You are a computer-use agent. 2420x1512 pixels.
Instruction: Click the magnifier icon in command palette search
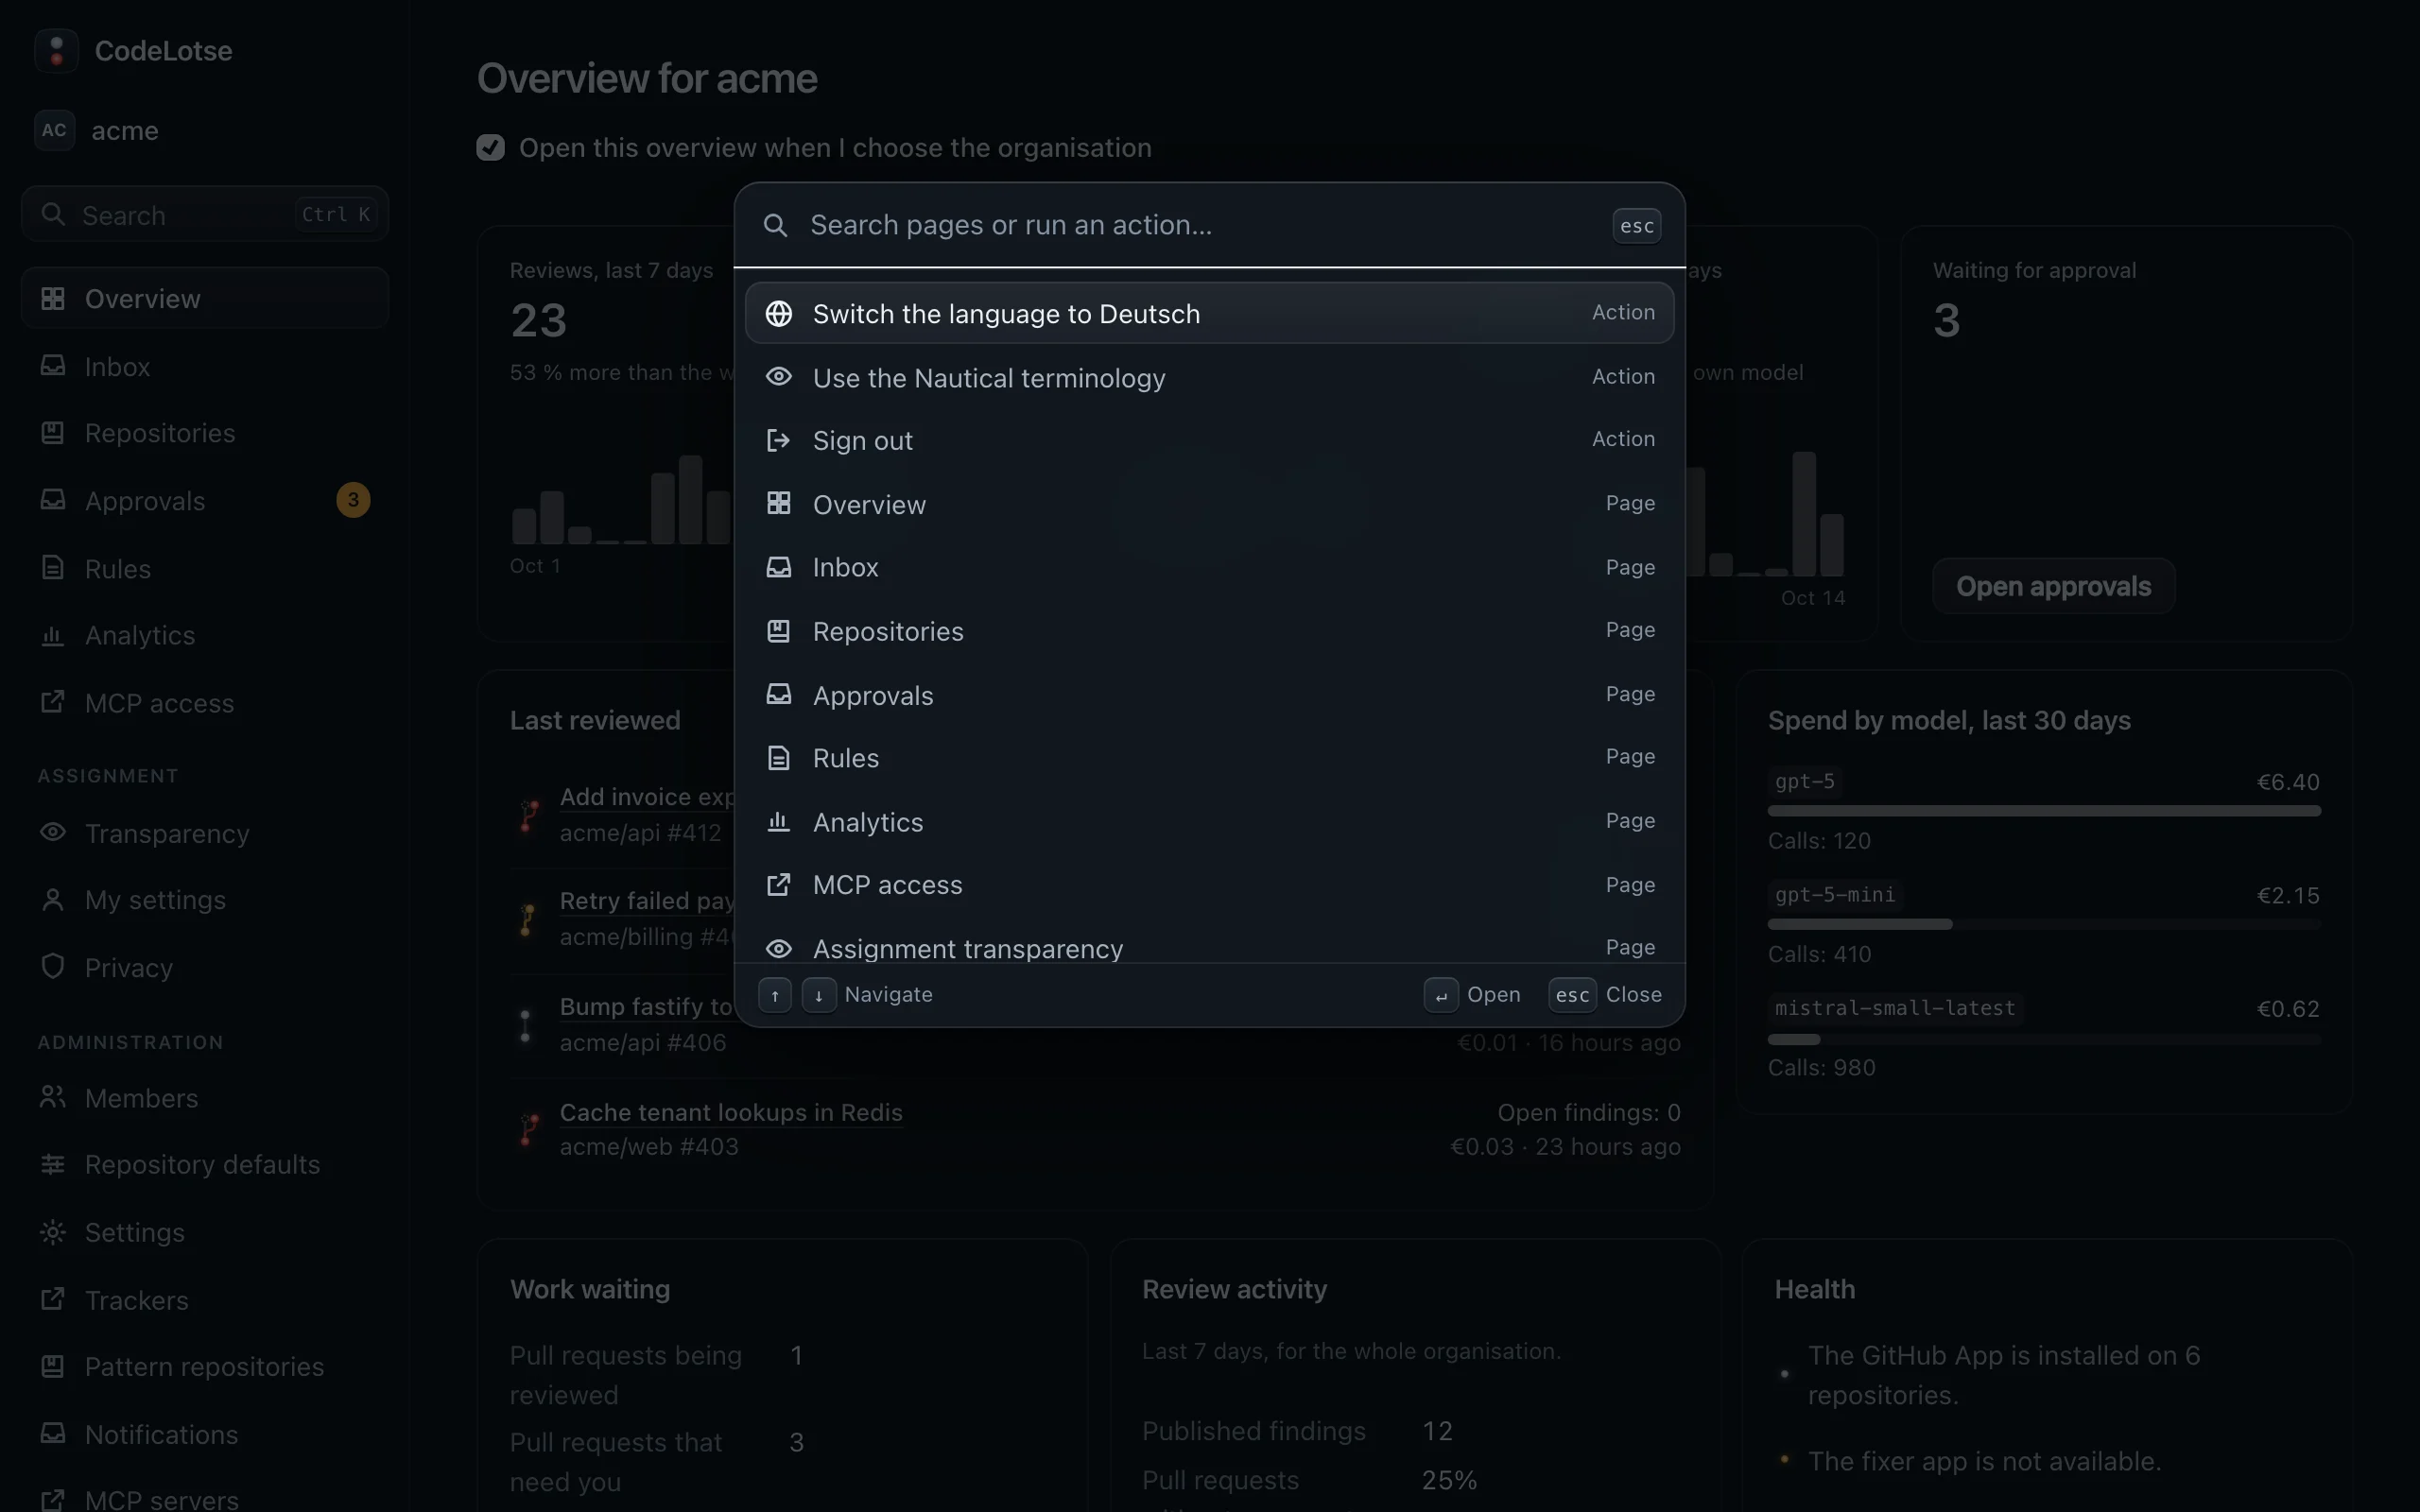click(775, 225)
